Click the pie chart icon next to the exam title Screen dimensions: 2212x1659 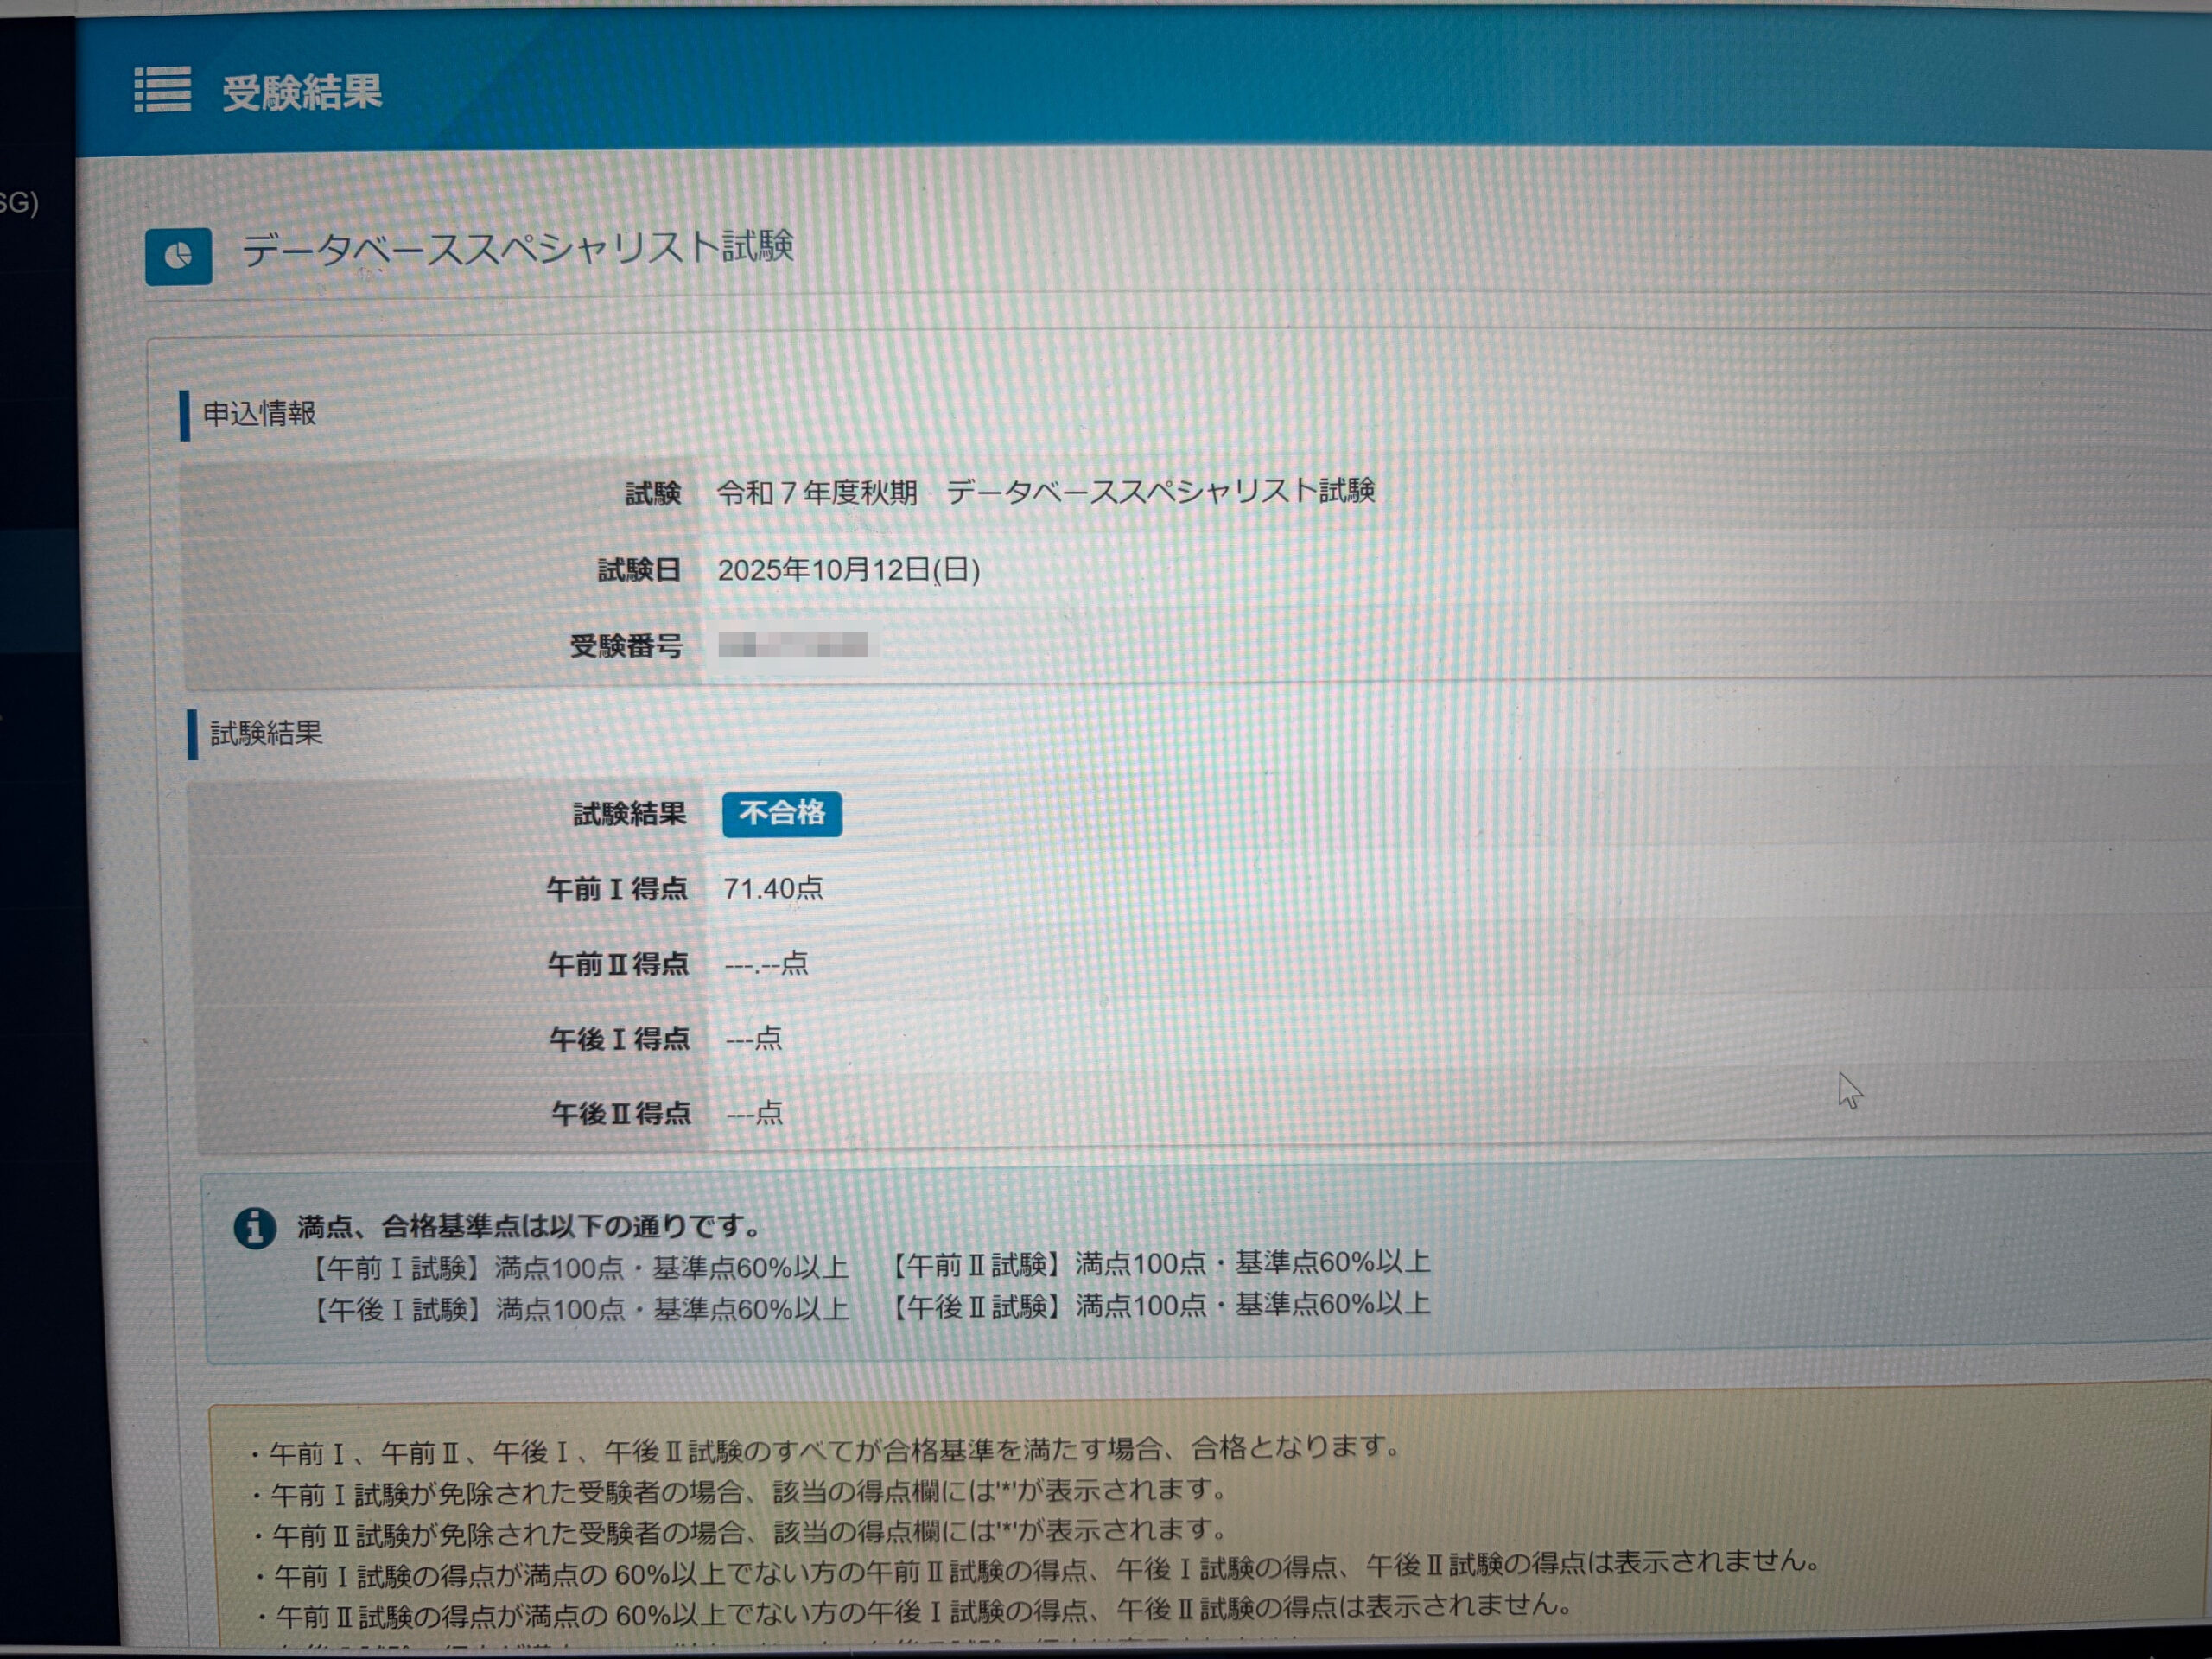(178, 256)
